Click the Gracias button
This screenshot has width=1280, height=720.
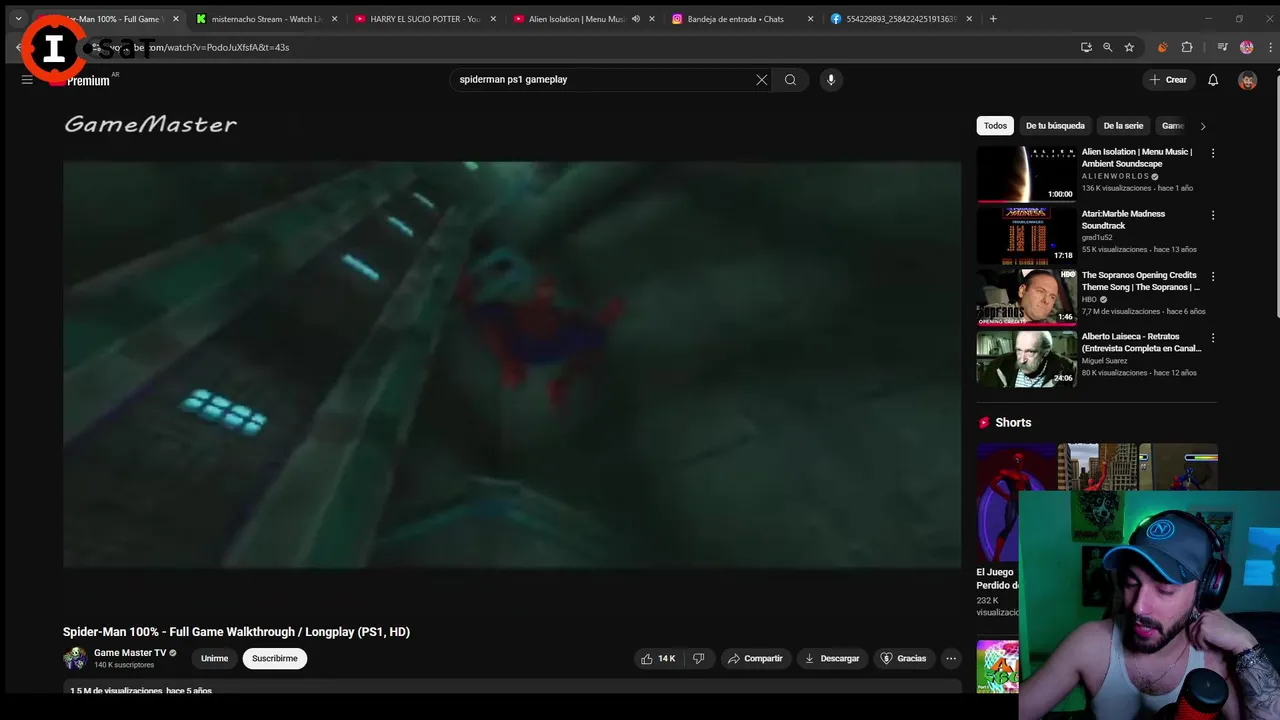pyautogui.click(x=903, y=659)
